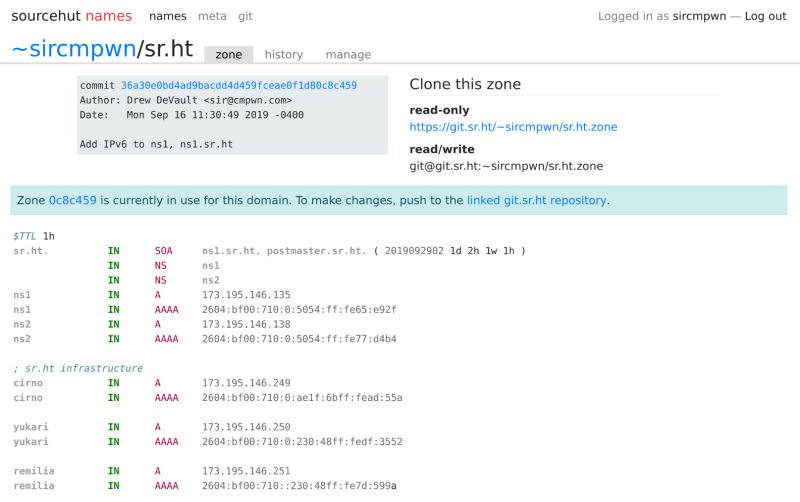The width and height of the screenshot is (800, 502).
Task: Click the sourcehut names logo
Action: pyautogui.click(x=72, y=16)
